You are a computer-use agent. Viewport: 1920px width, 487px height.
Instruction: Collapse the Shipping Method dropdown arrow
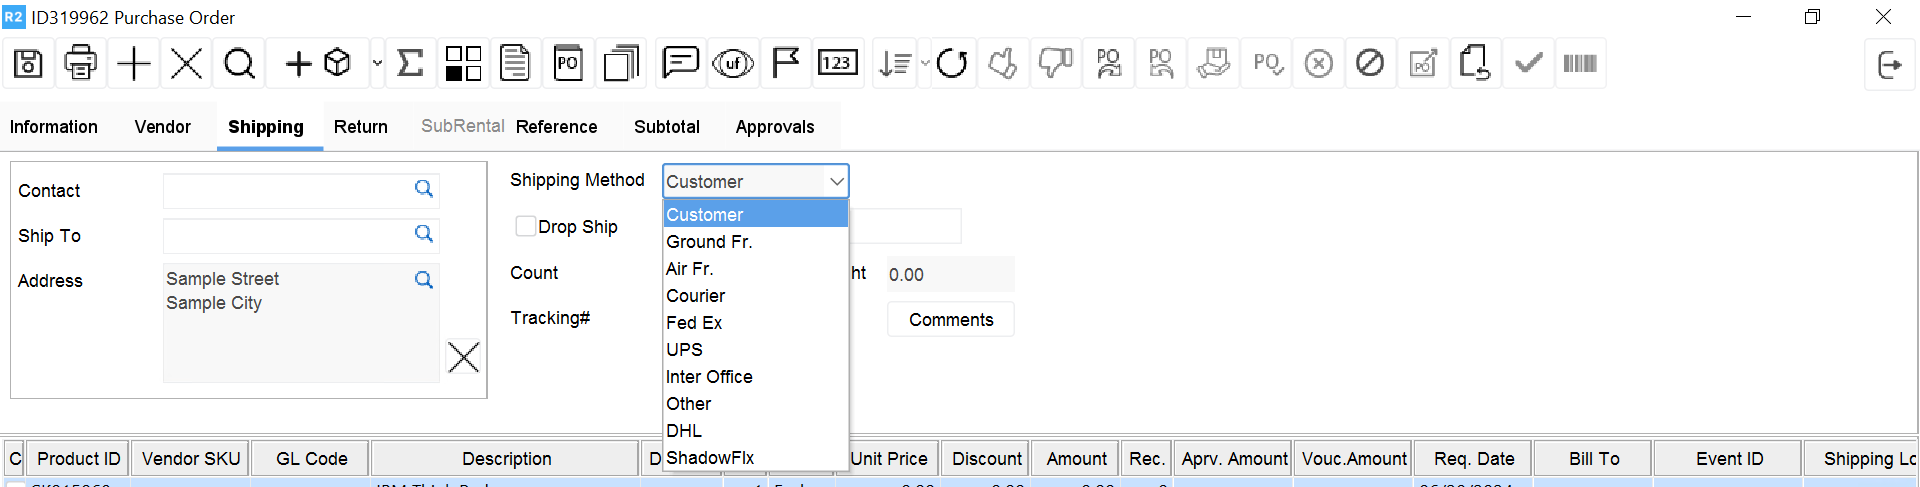coord(836,181)
